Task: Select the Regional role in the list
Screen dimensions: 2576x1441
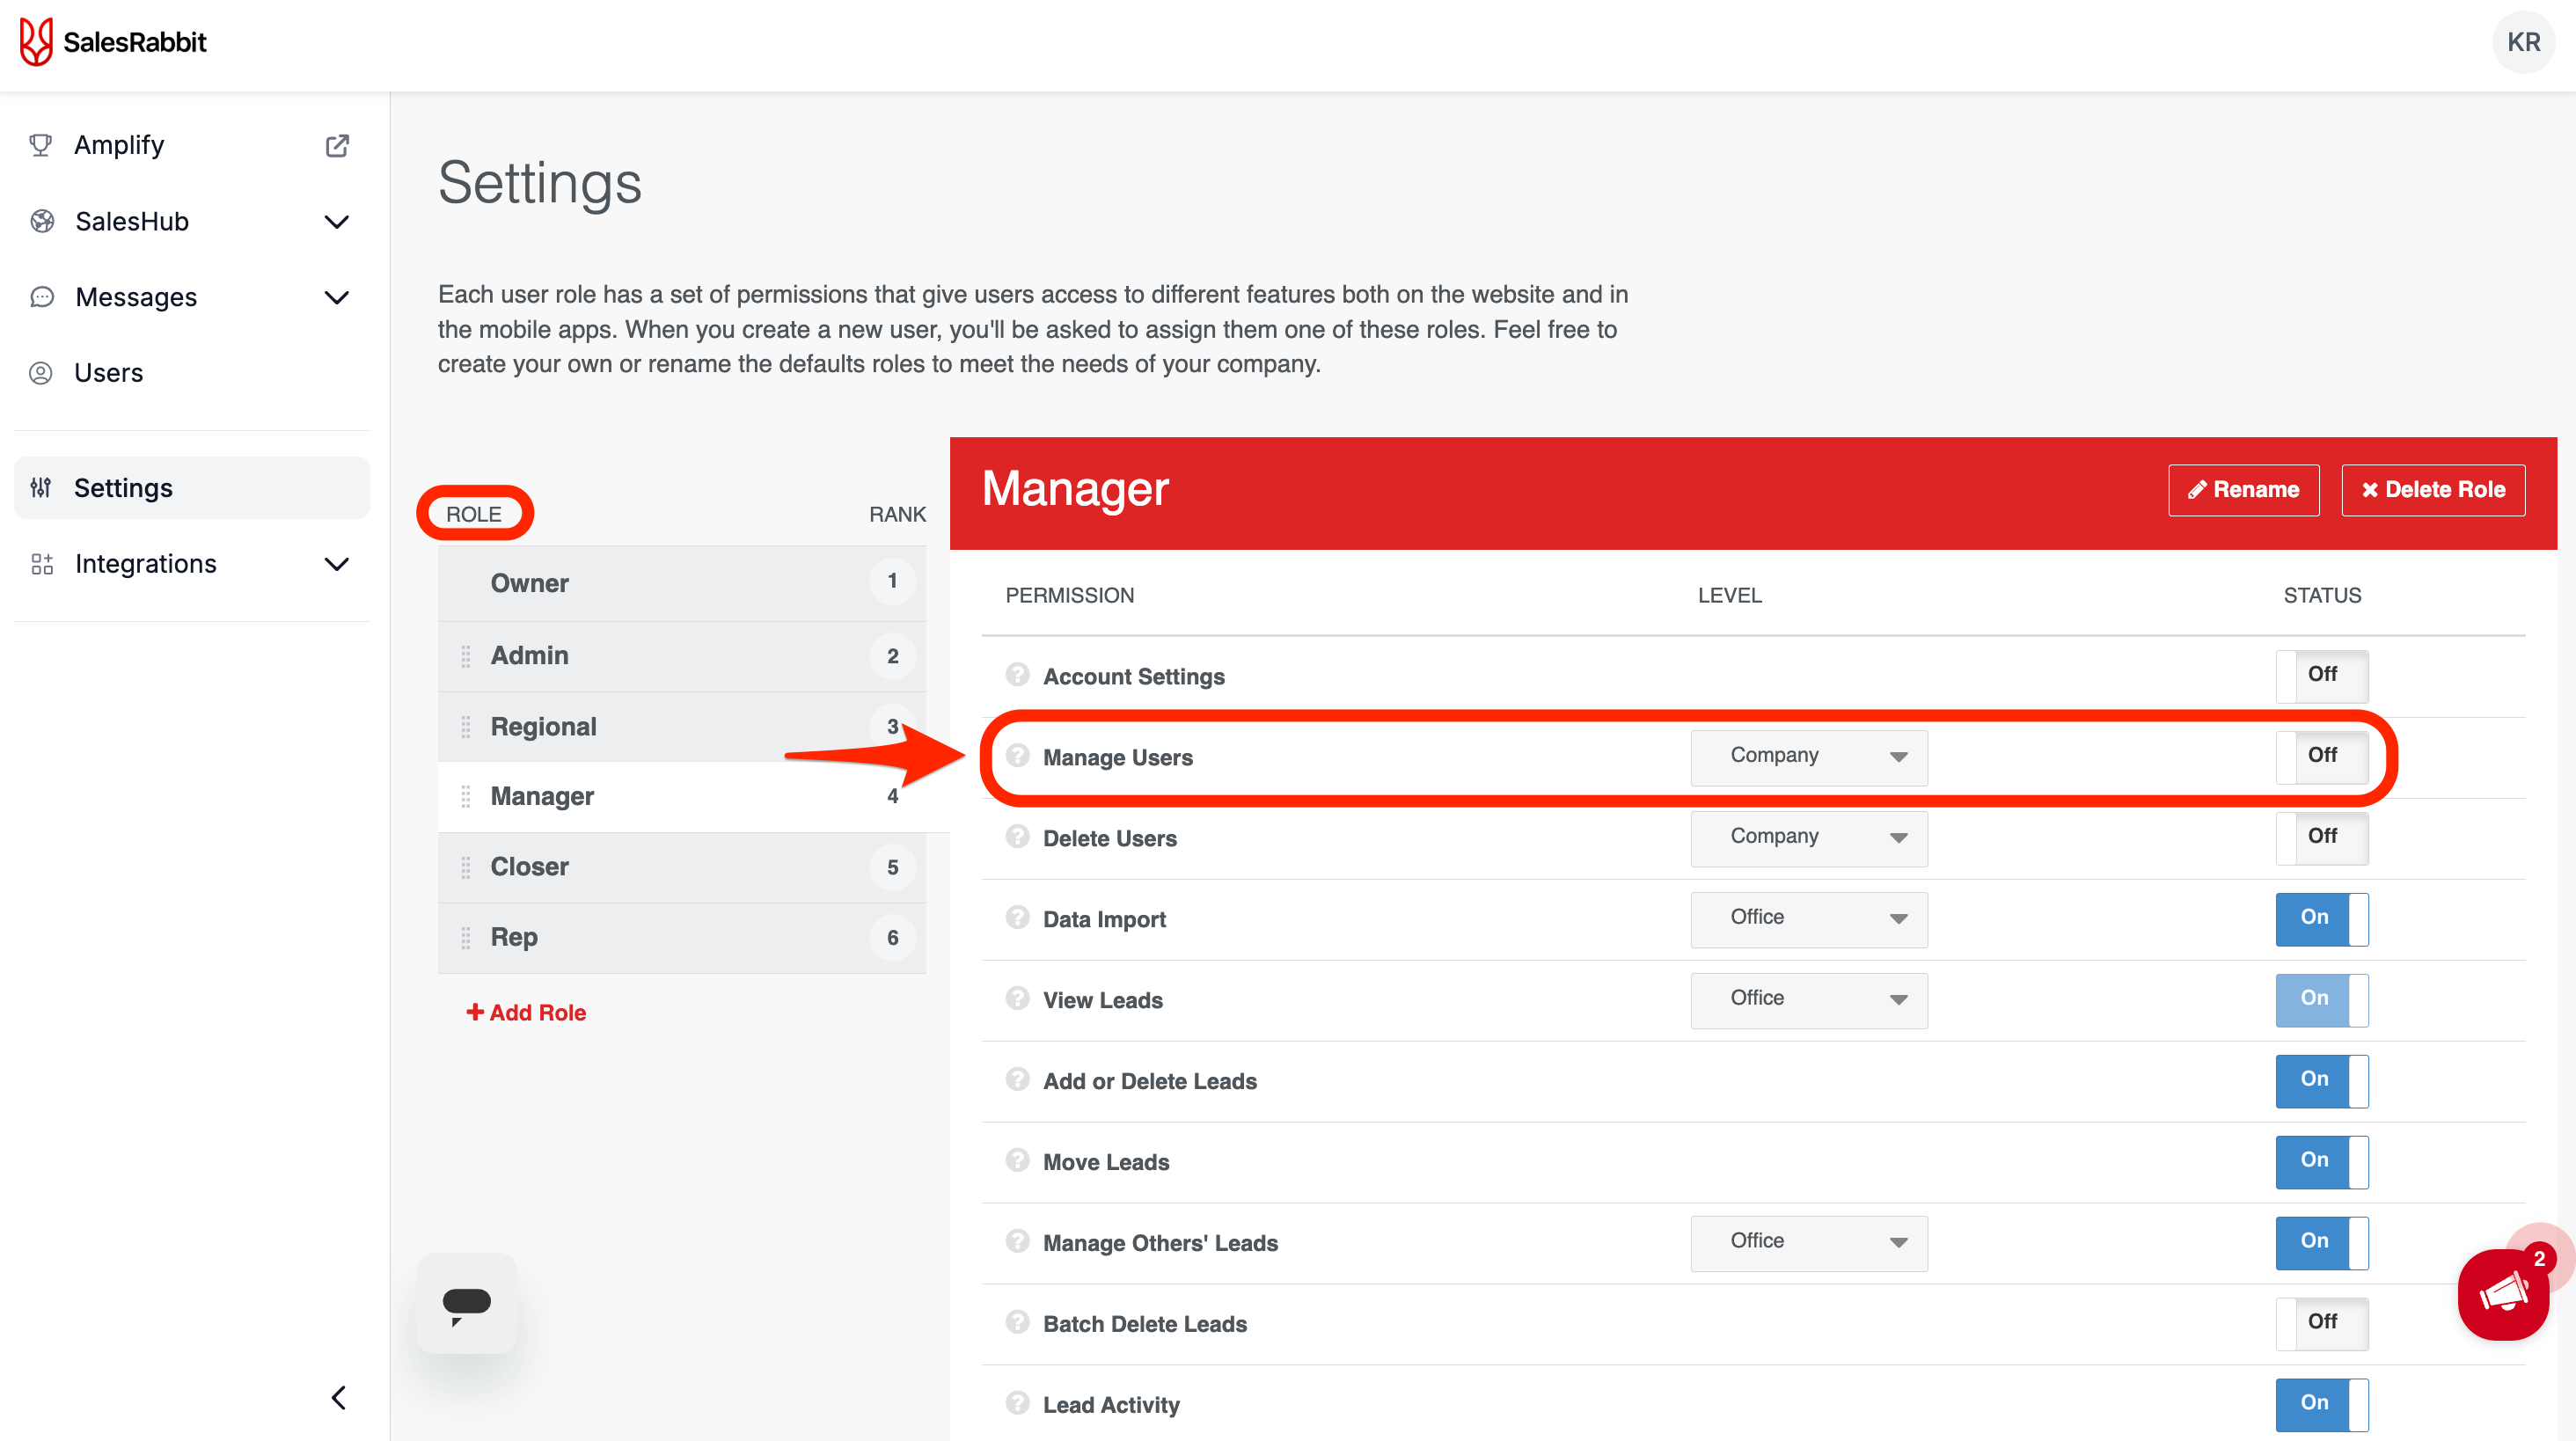Action: coord(543,727)
